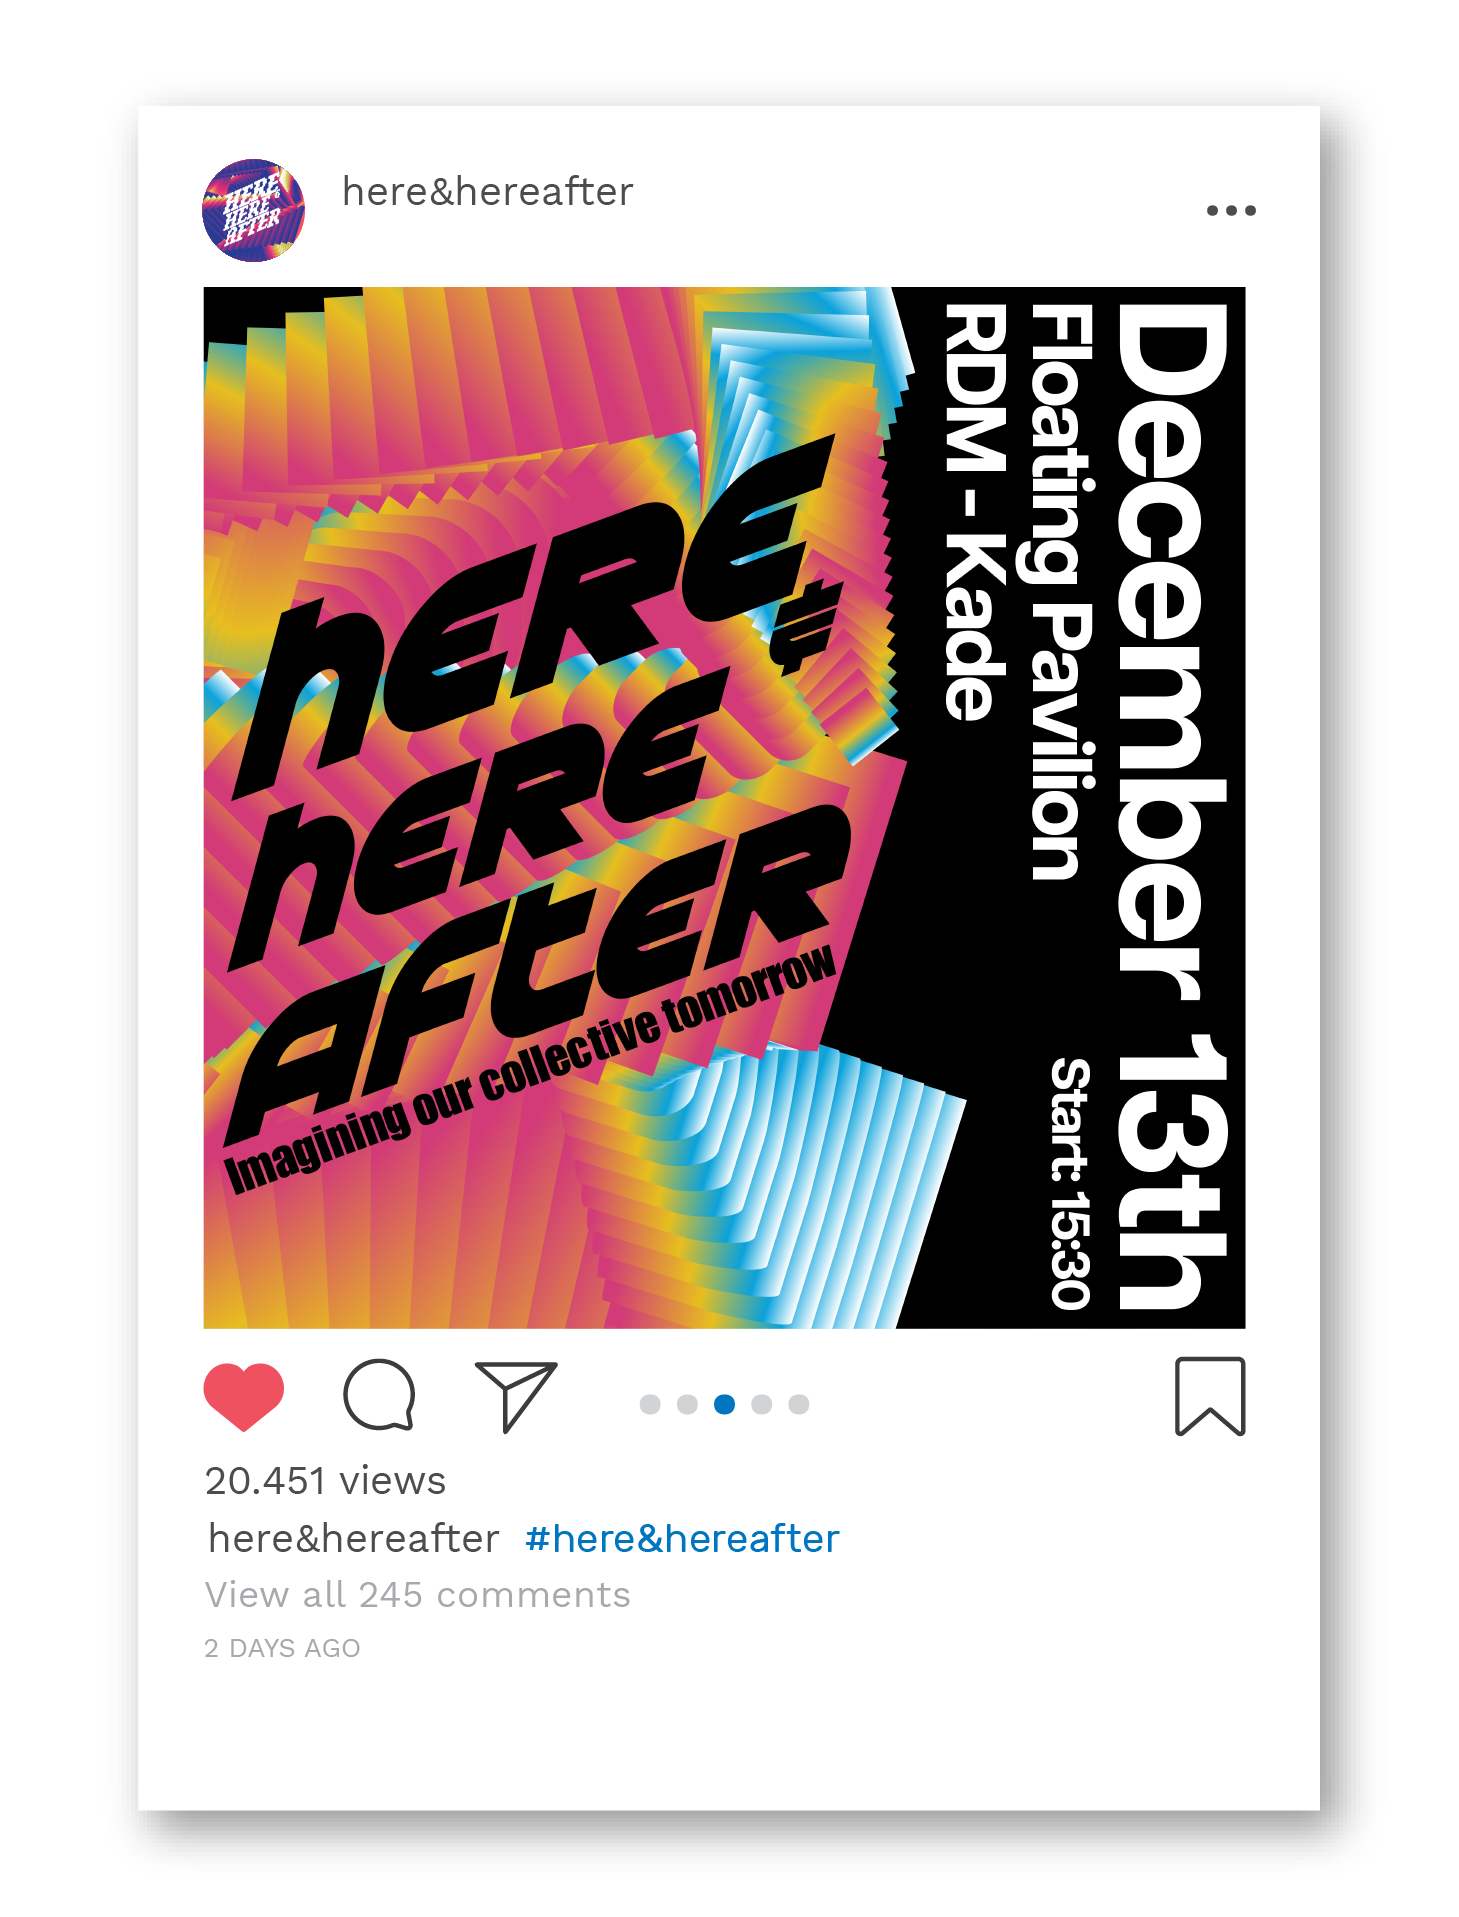Screen dimensions: 1459x1917
Task: Click the caption username here&hereafter
Action: (354, 1538)
